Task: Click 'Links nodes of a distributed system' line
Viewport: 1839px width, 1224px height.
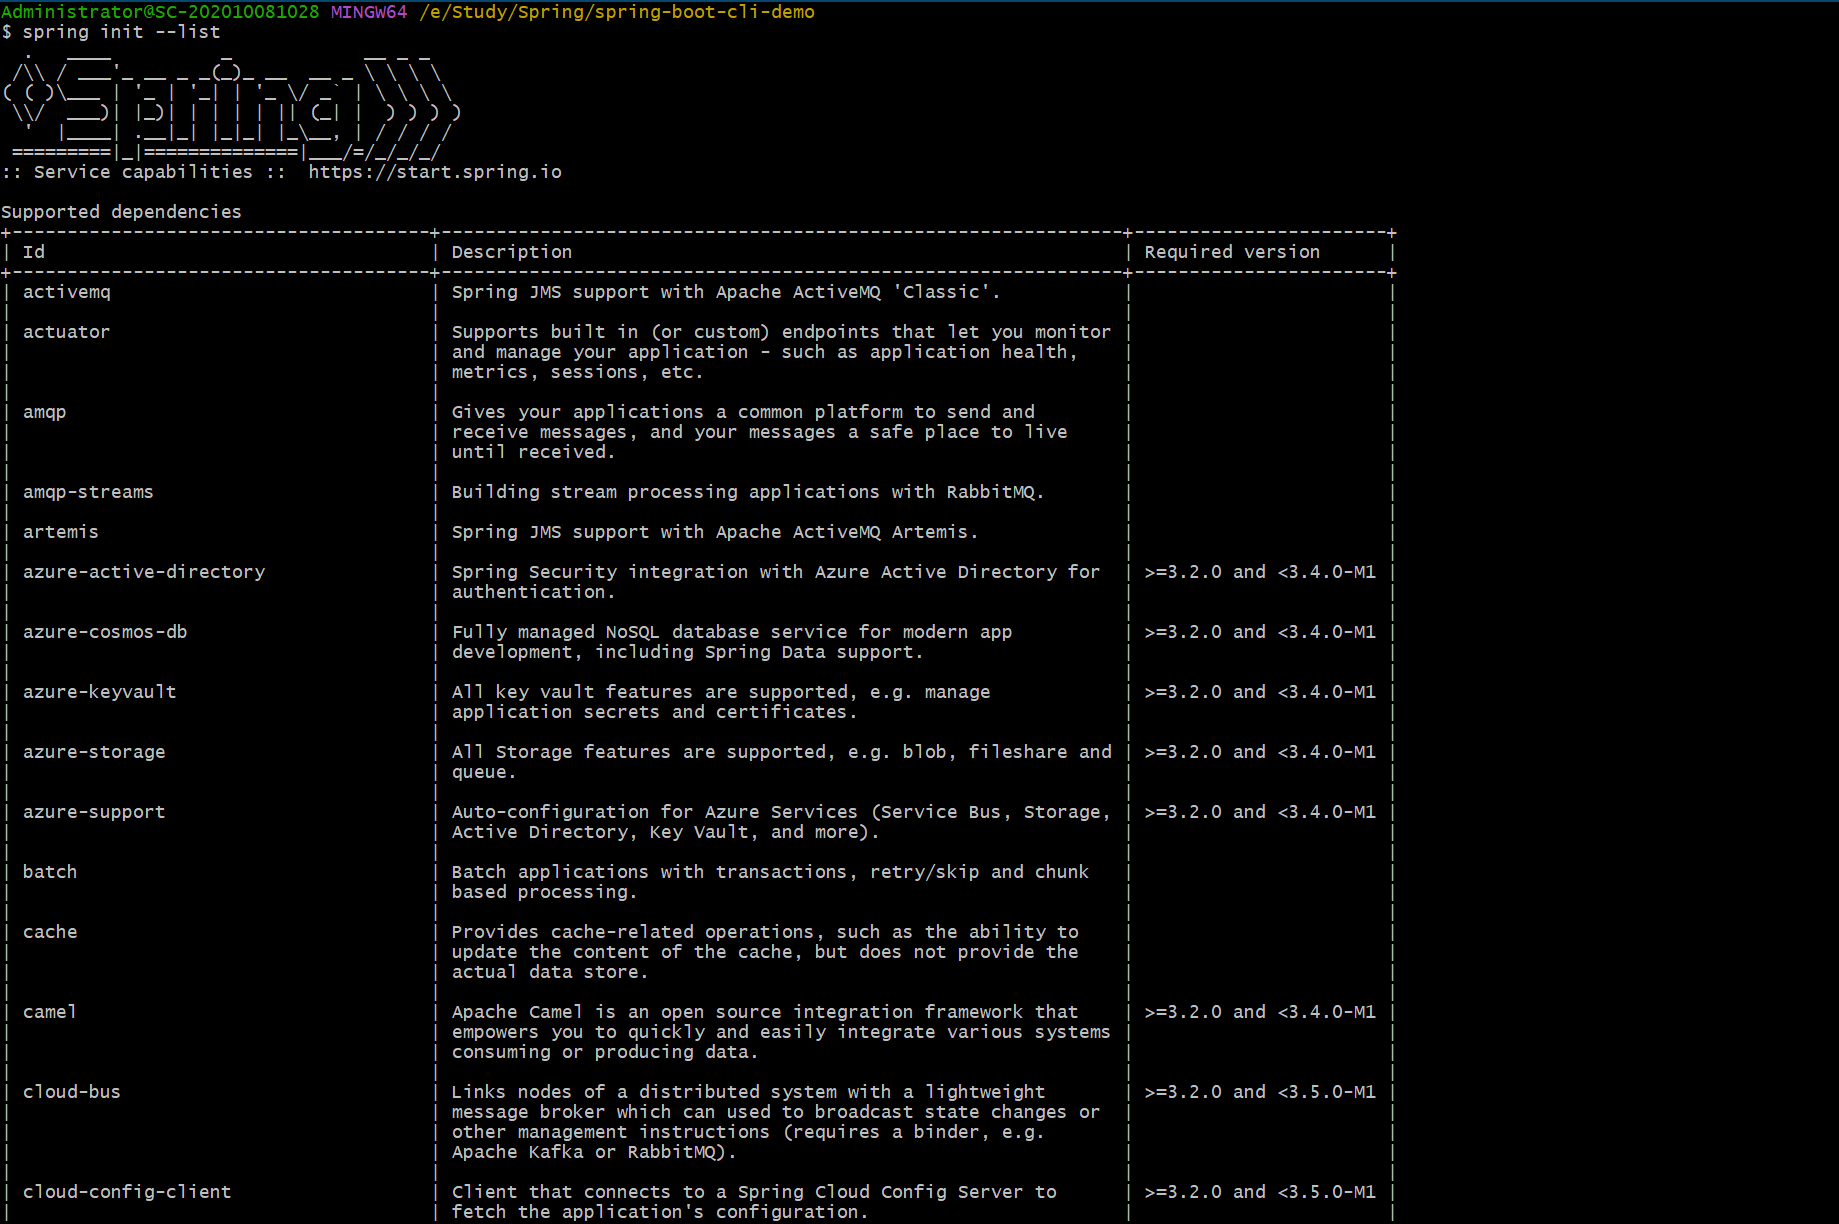Action: click(x=748, y=1092)
